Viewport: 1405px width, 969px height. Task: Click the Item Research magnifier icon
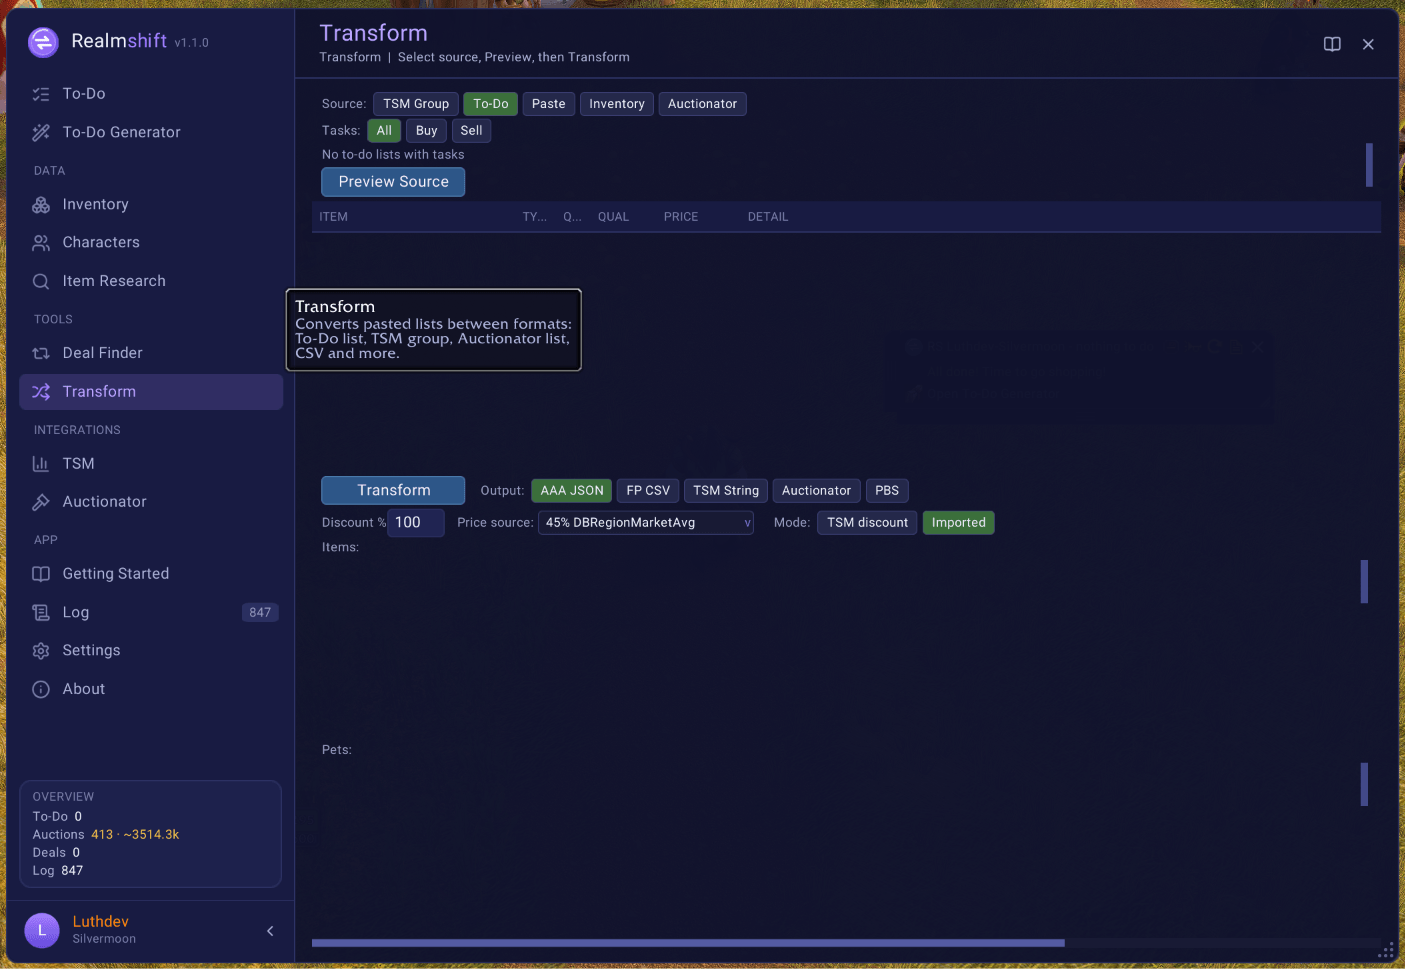click(x=41, y=282)
